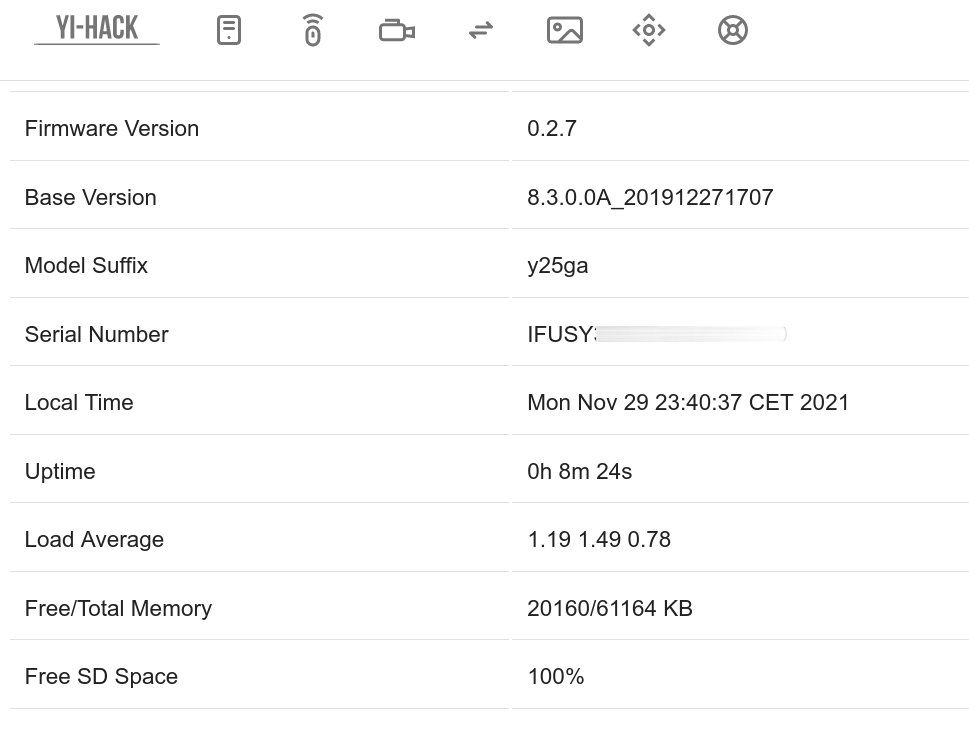The width and height of the screenshot is (969, 734).
Task: Click the Uptime value 0h 8m 24s
Action: (580, 471)
